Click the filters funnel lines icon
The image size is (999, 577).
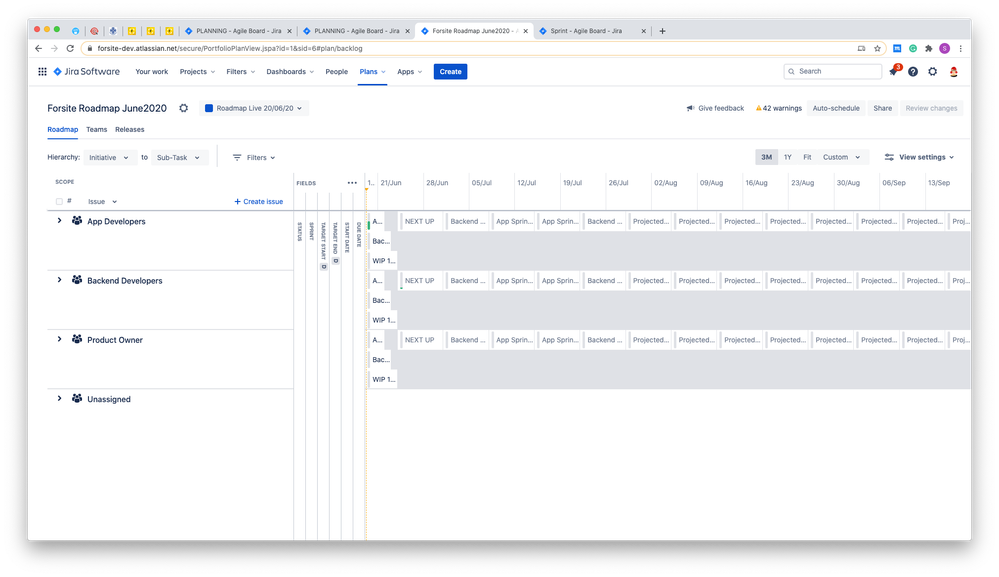point(237,157)
